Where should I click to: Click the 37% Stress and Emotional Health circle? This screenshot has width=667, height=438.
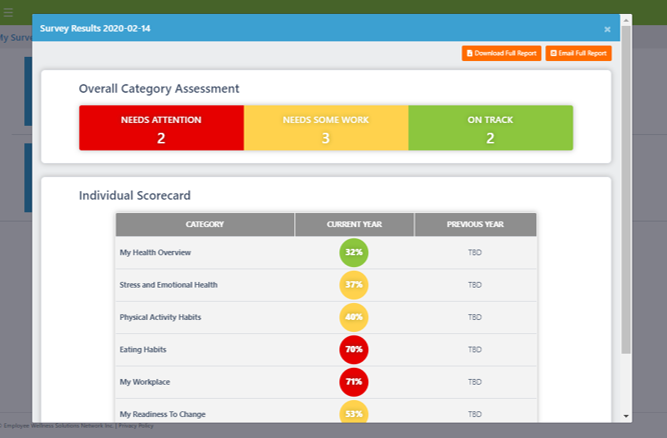click(354, 285)
